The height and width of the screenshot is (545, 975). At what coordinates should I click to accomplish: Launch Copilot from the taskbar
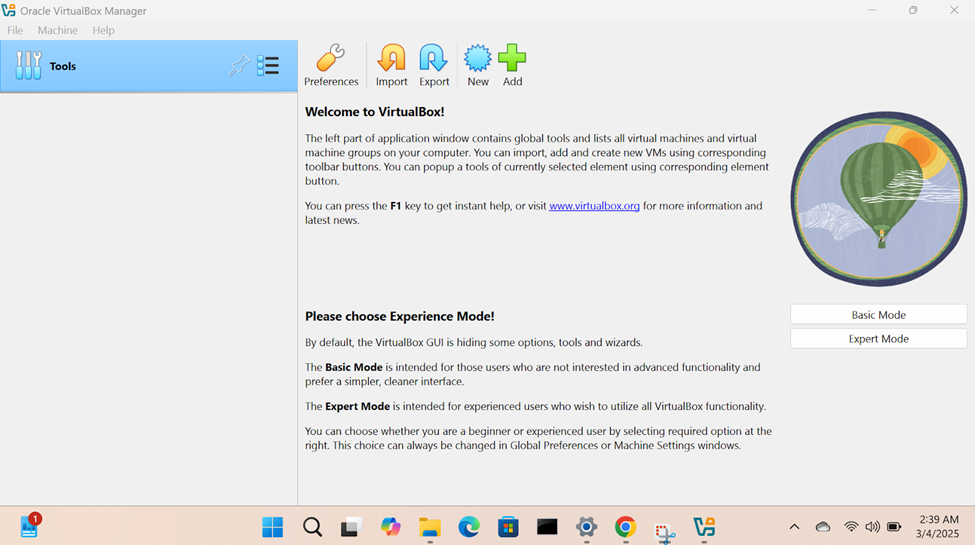tap(390, 527)
